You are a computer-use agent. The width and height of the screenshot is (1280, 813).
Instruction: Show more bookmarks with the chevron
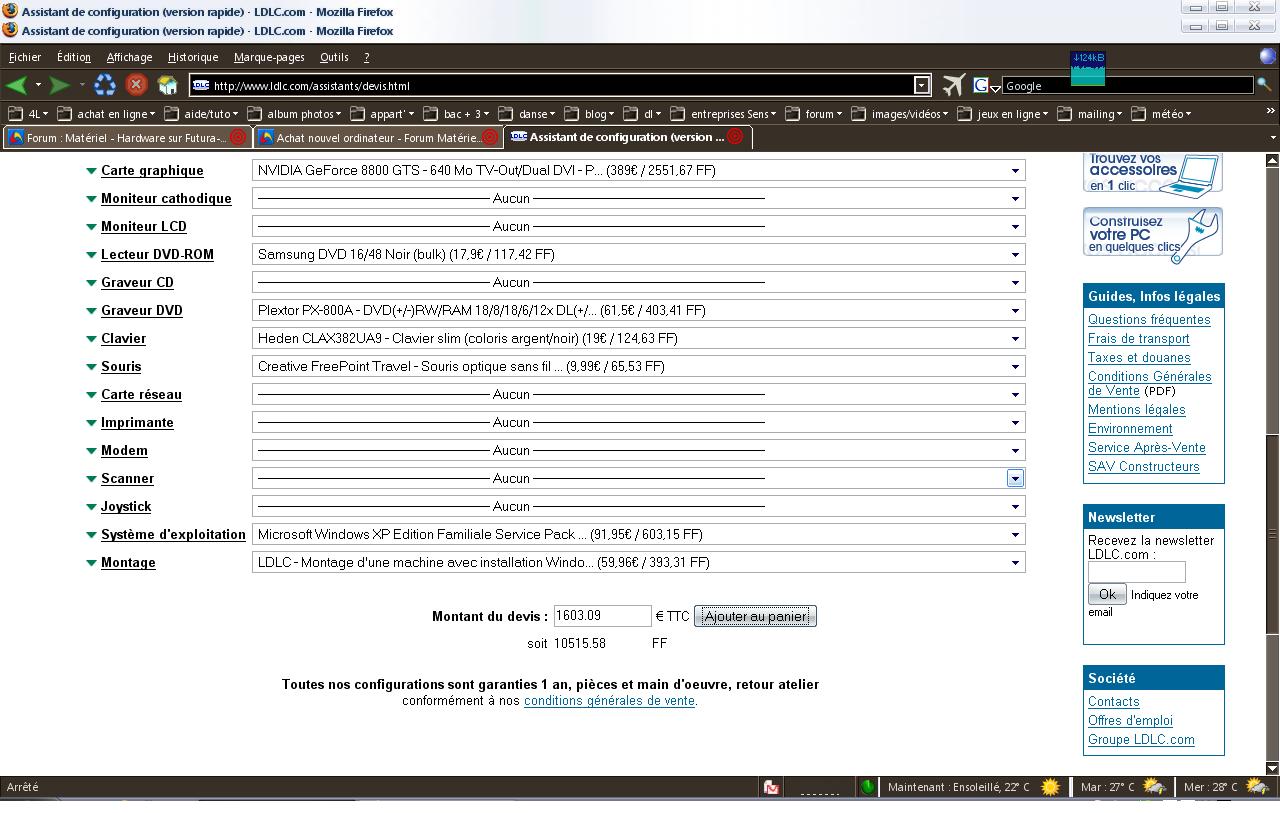[x=1270, y=112]
